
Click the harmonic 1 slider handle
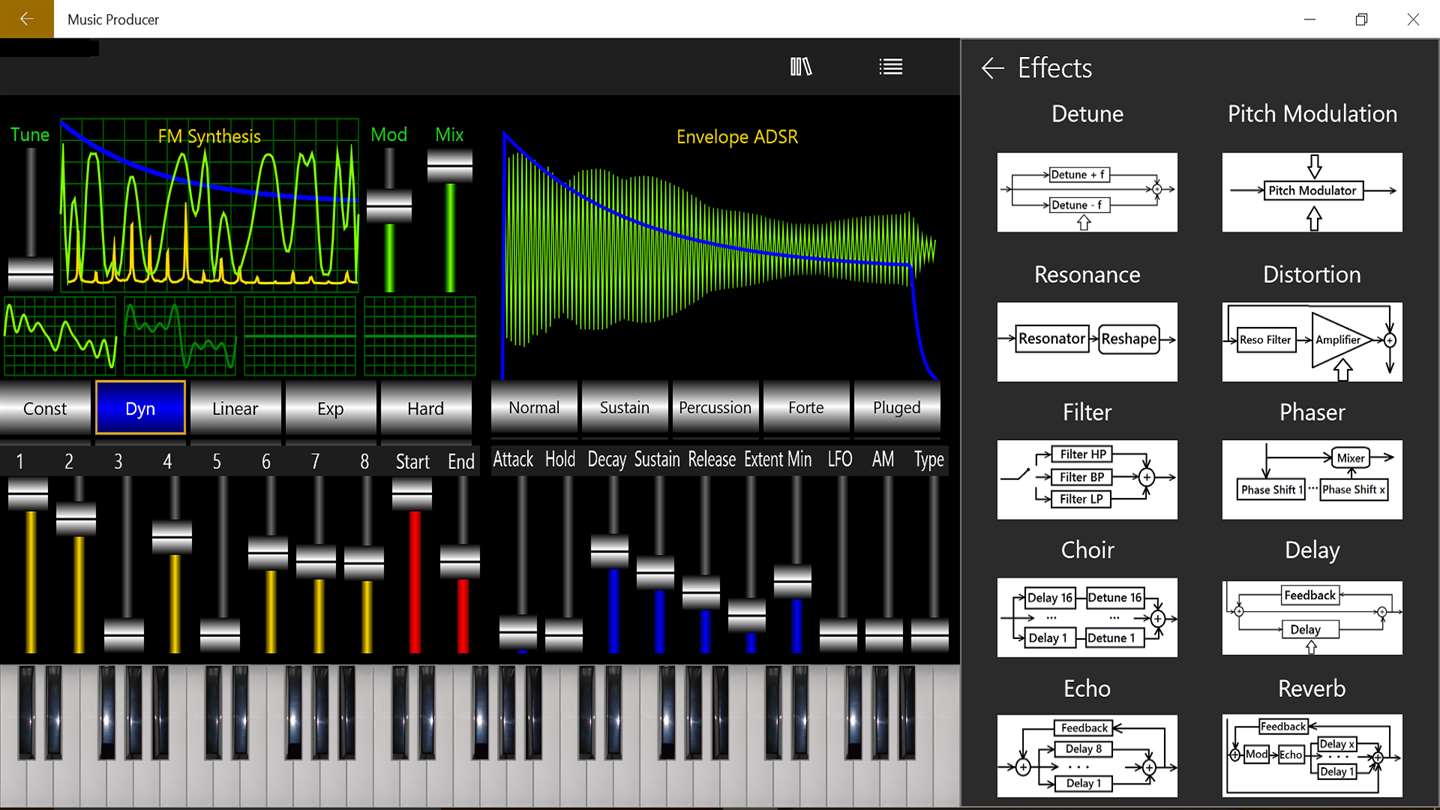point(28,494)
